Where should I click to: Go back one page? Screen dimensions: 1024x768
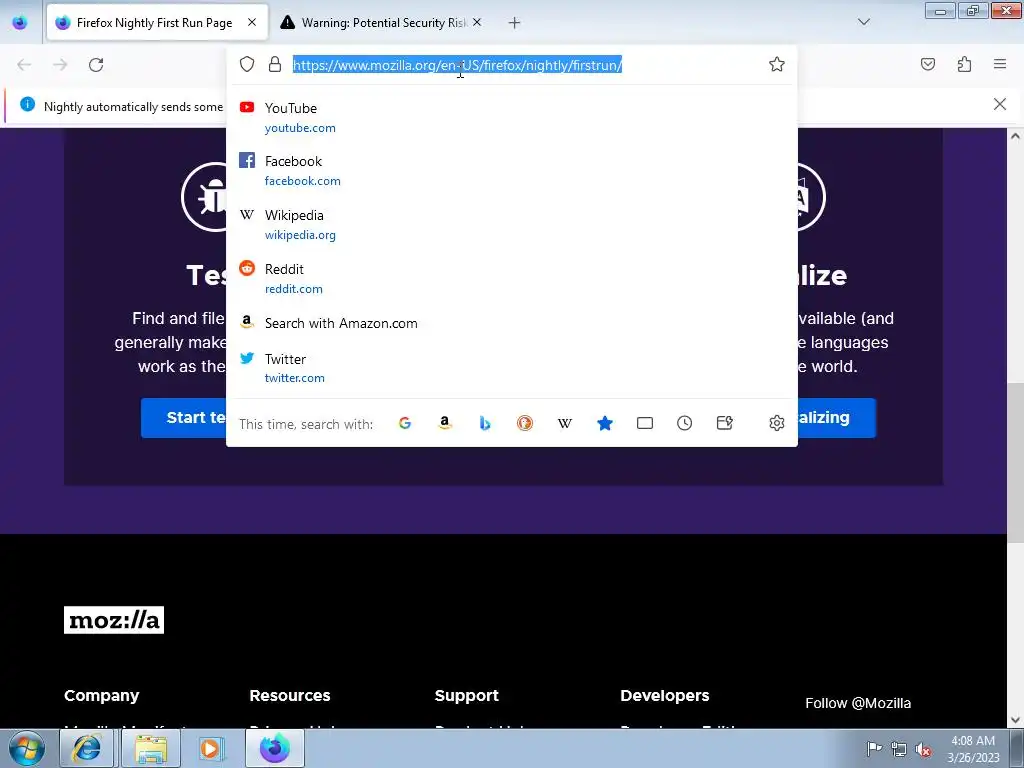click(24, 65)
